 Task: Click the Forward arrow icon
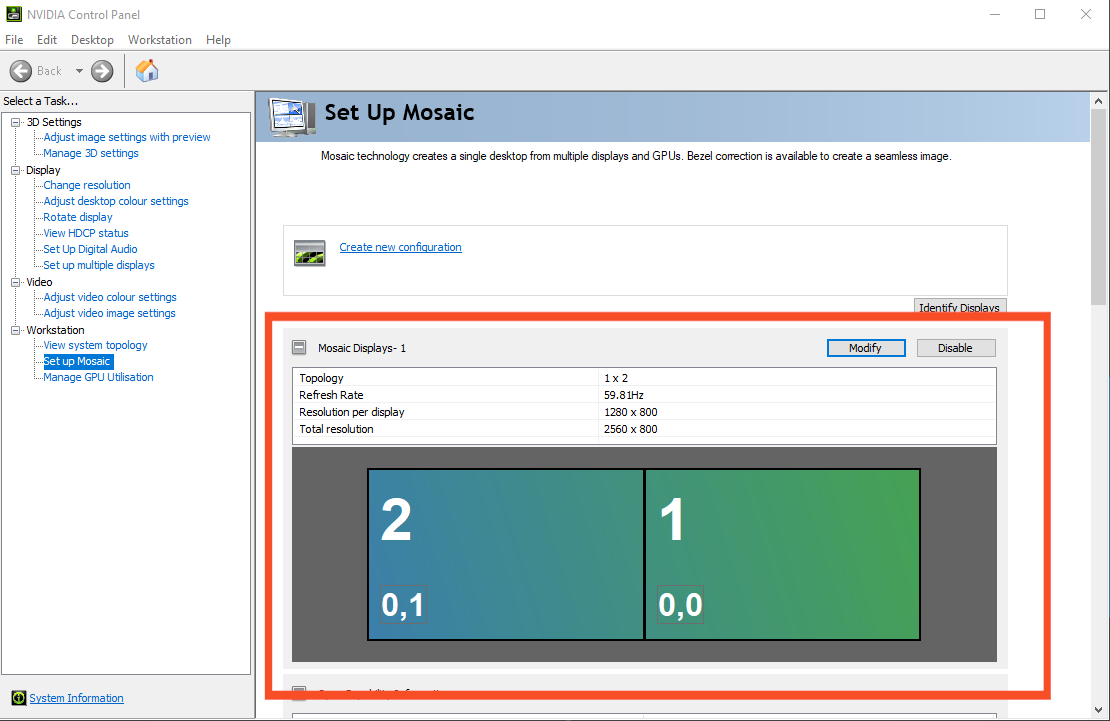tap(102, 71)
